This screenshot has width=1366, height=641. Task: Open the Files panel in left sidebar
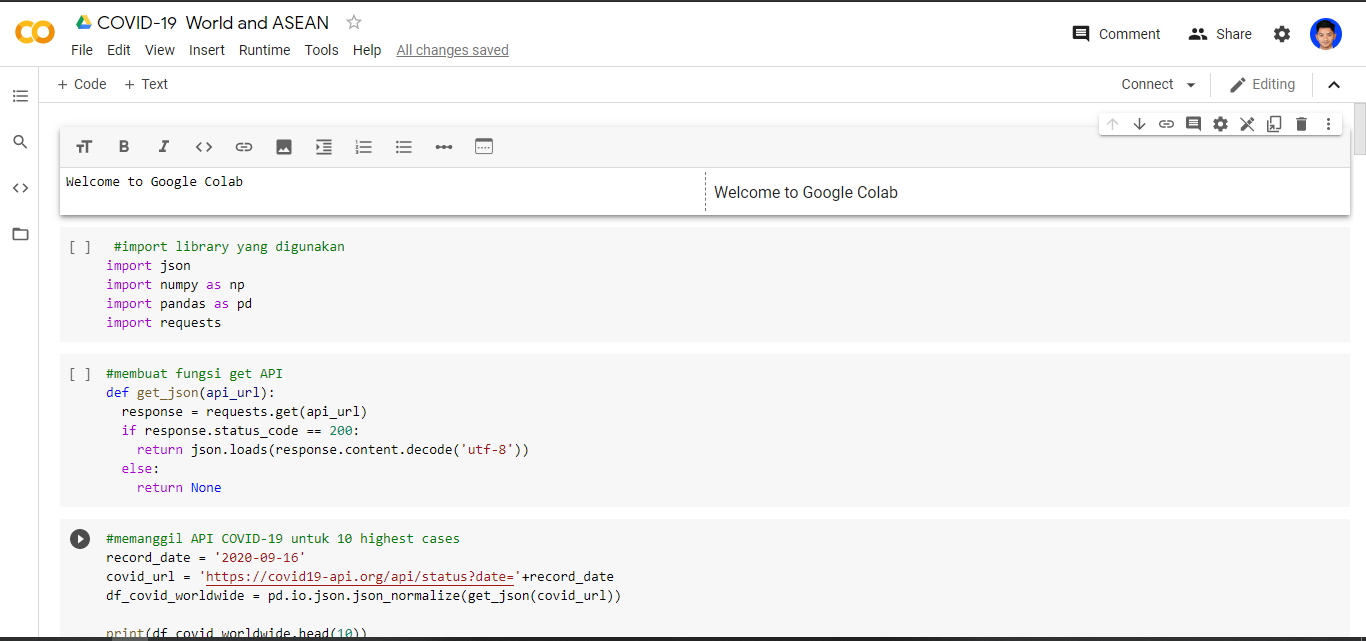tap(20, 234)
